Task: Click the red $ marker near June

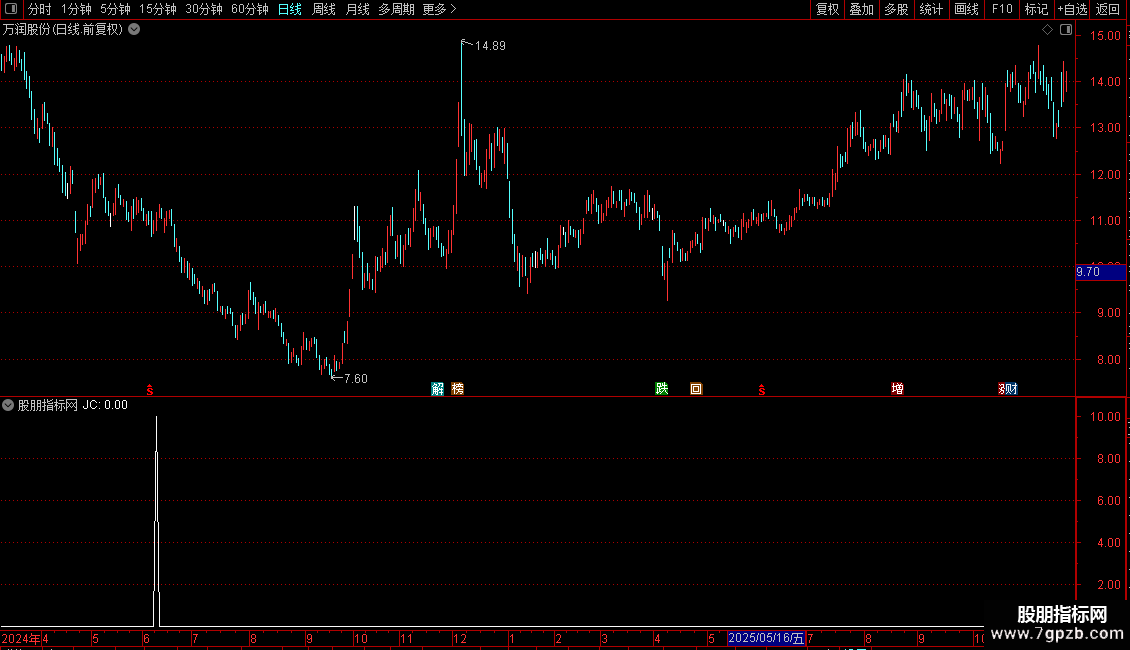Action: [150, 390]
